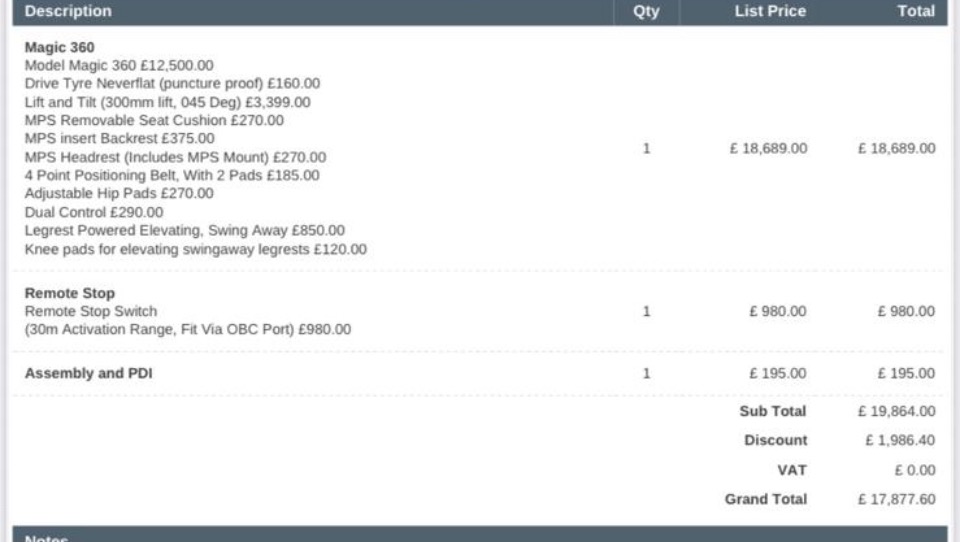
Task: Click the Total column header
Action: [x=916, y=12]
